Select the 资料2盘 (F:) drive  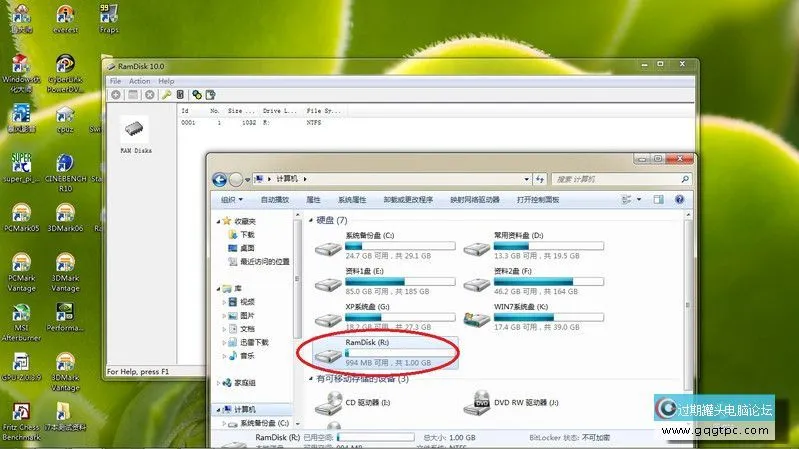[x=534, y=281]
